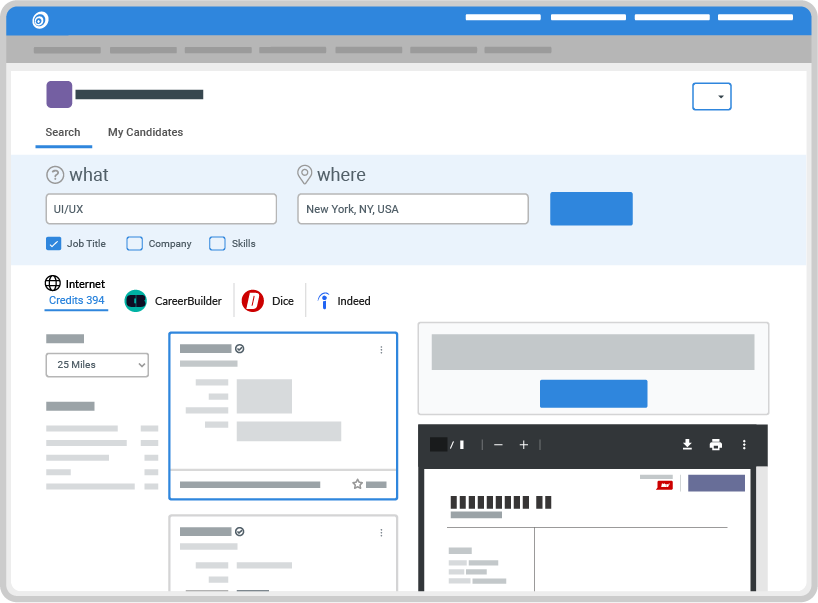
Task: Zoom out on the resume document
Action: click(498, 445)
